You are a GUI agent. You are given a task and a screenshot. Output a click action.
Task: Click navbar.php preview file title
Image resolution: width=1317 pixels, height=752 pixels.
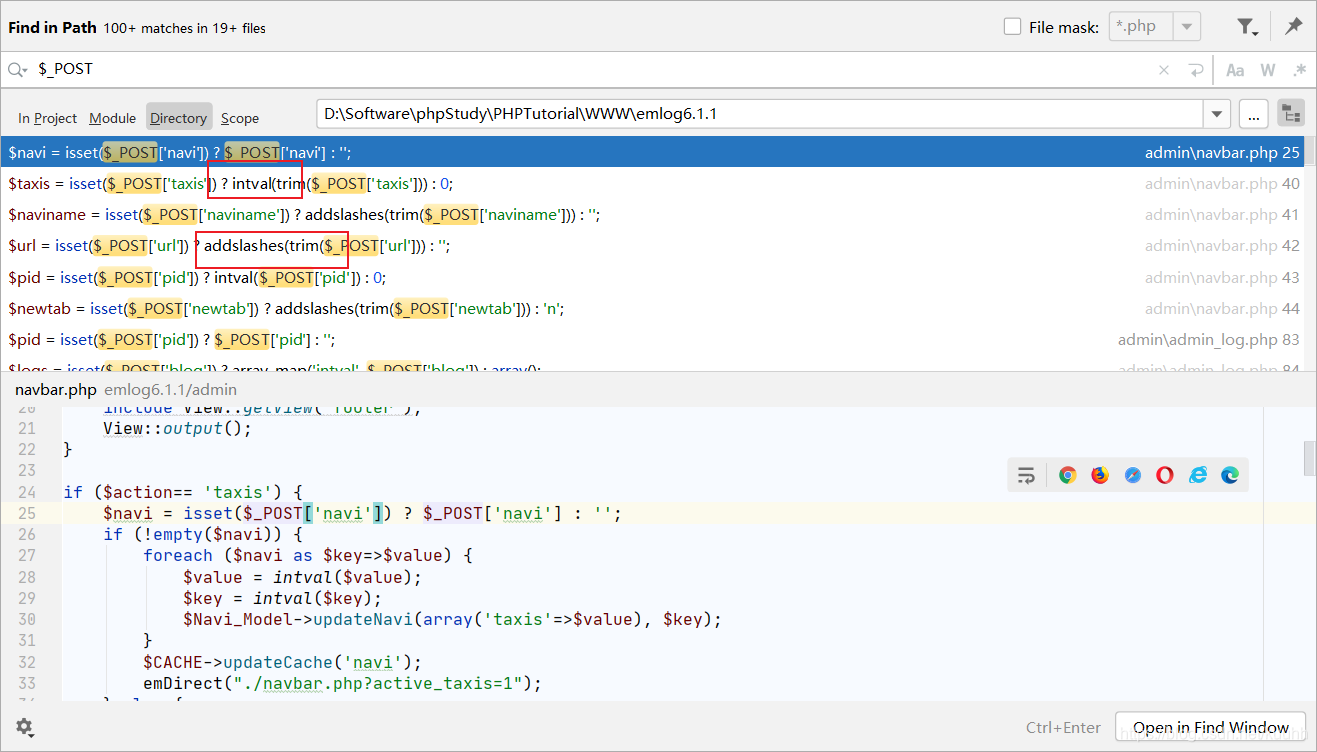click(55, 389)
